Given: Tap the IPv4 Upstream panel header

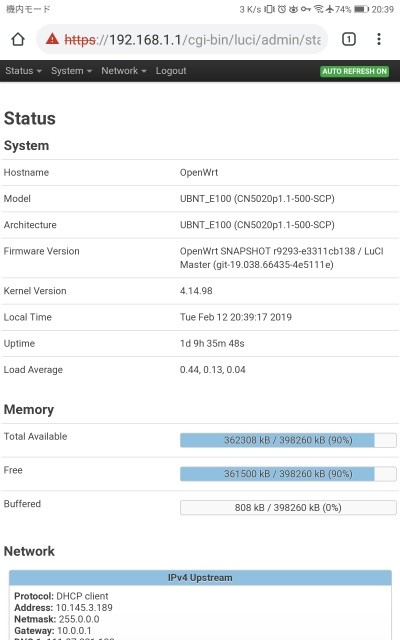Looking at the screenshot, I should tap(200, 578).
